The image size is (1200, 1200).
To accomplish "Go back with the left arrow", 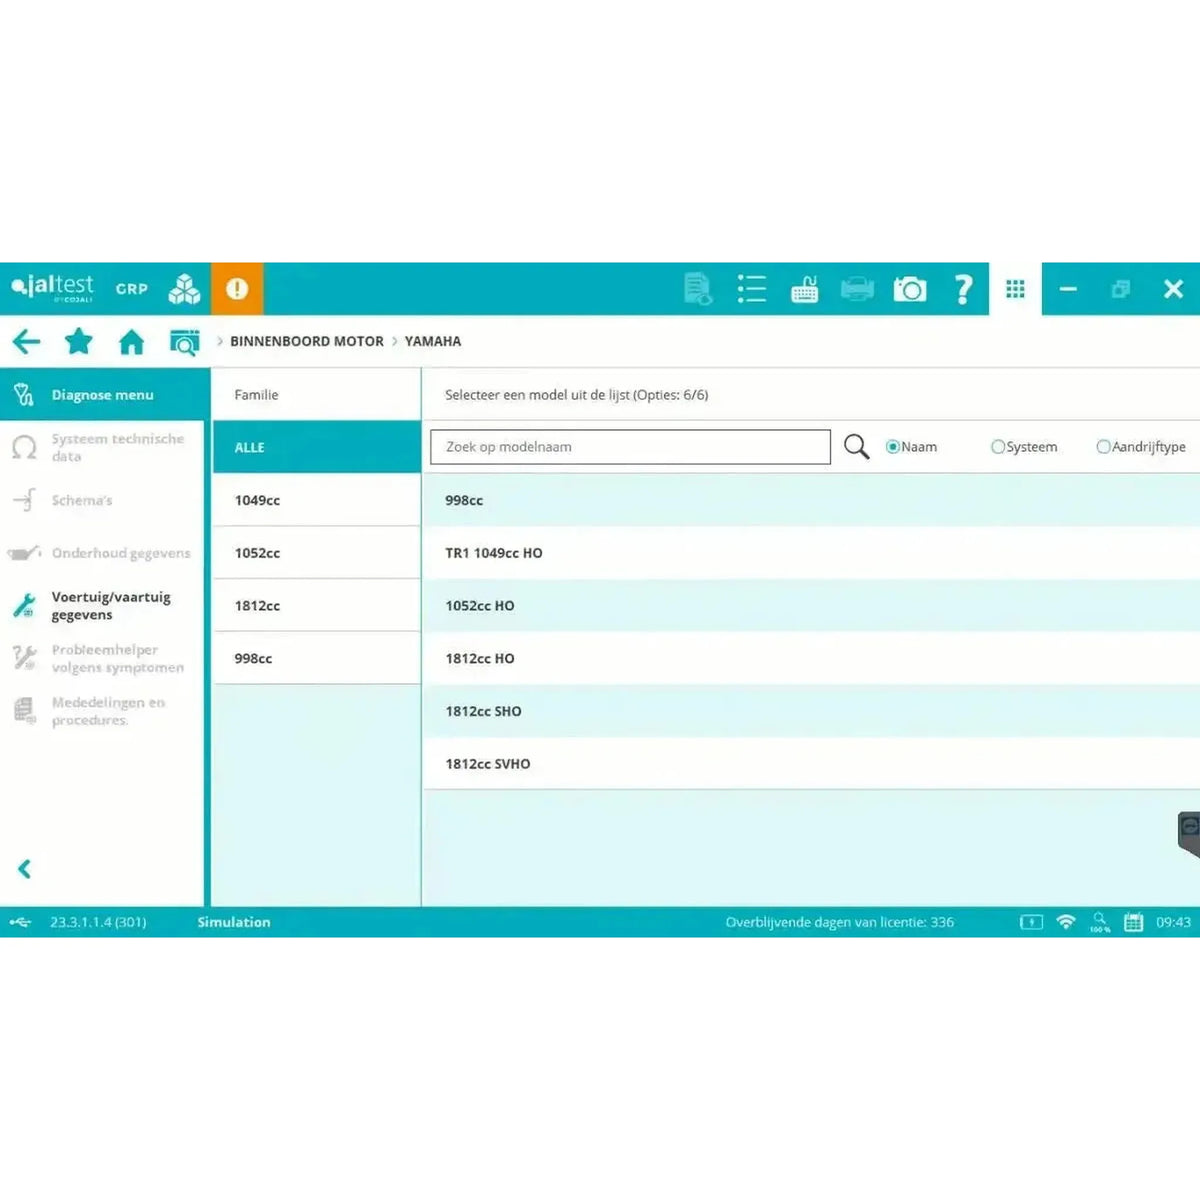I will click(26, 342).
